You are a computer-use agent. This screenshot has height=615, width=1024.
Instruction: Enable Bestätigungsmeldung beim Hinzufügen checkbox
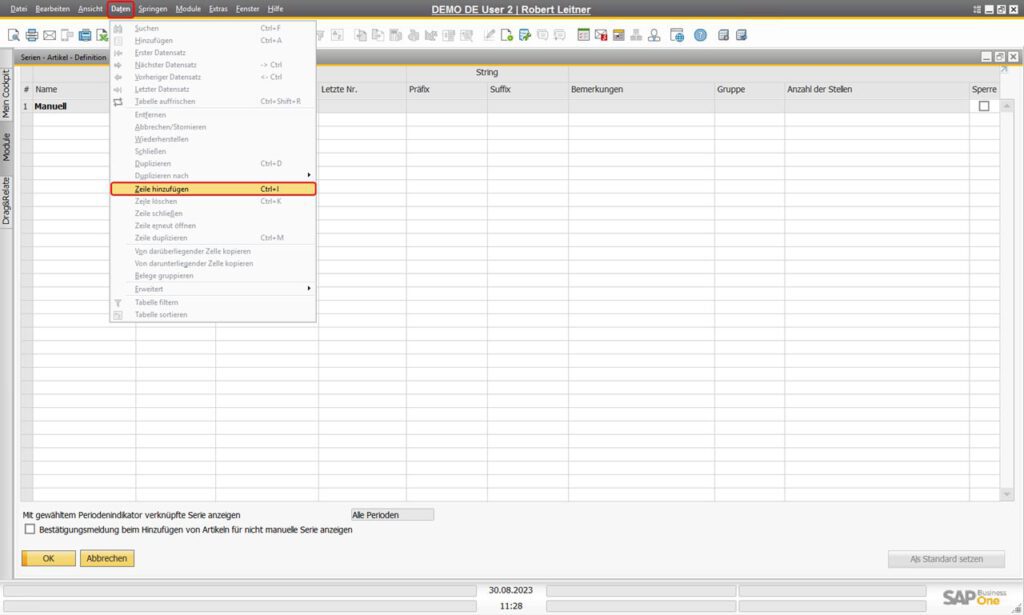[29, 529]
